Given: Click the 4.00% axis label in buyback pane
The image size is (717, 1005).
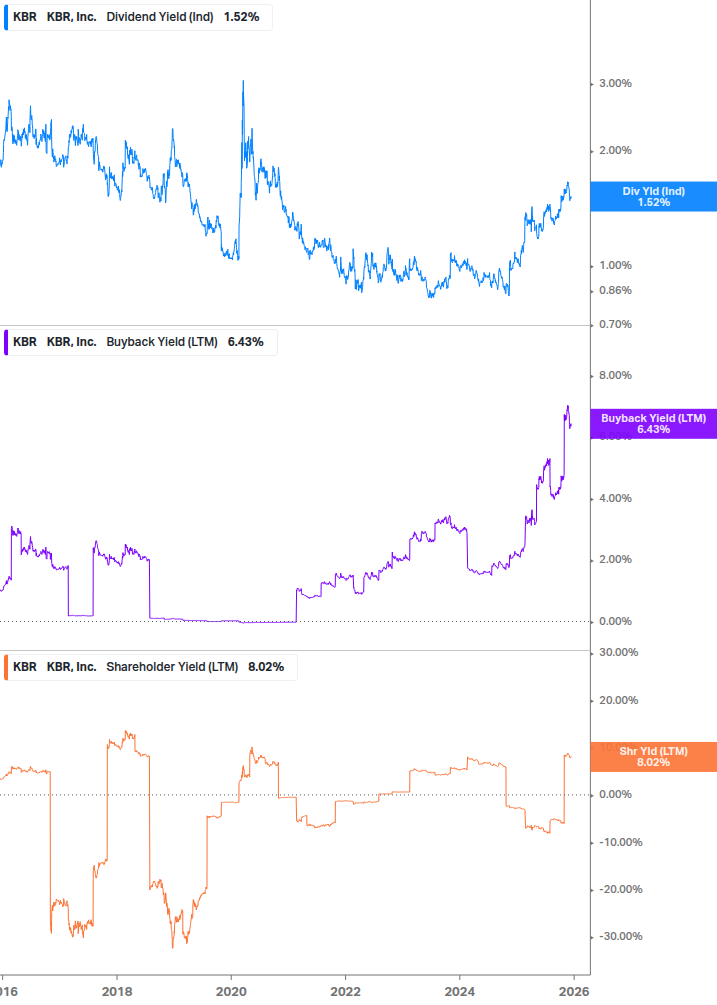Looking at the screenshot, I should point(615,498).
